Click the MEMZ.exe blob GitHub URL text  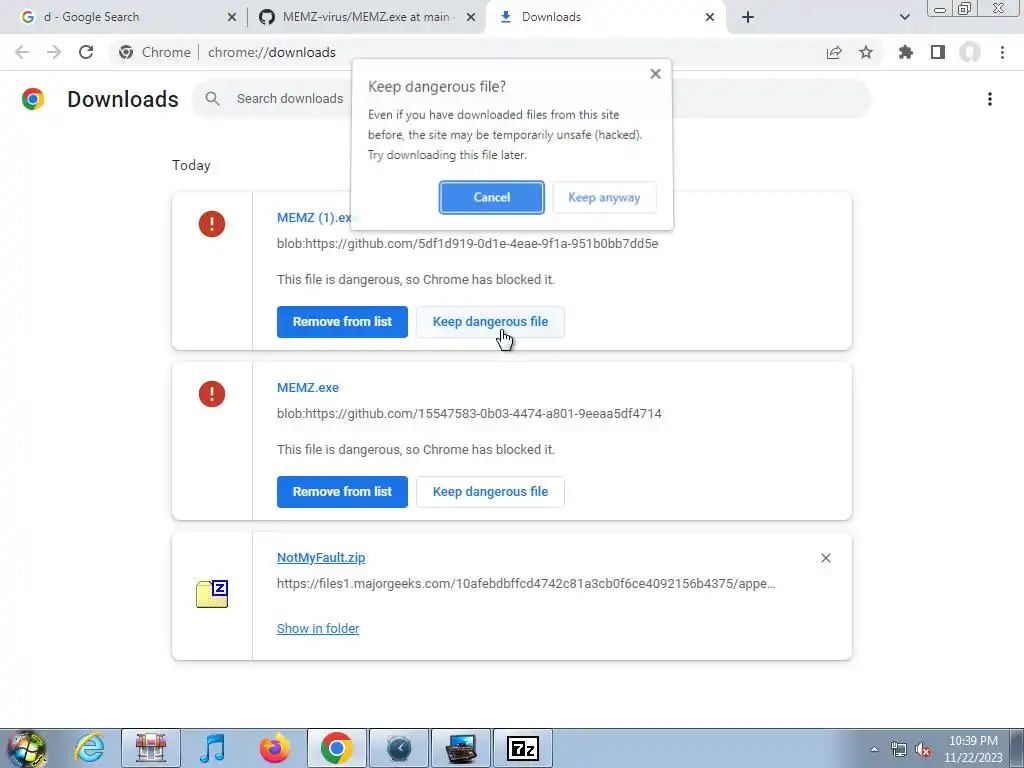[x=469, y=413]
